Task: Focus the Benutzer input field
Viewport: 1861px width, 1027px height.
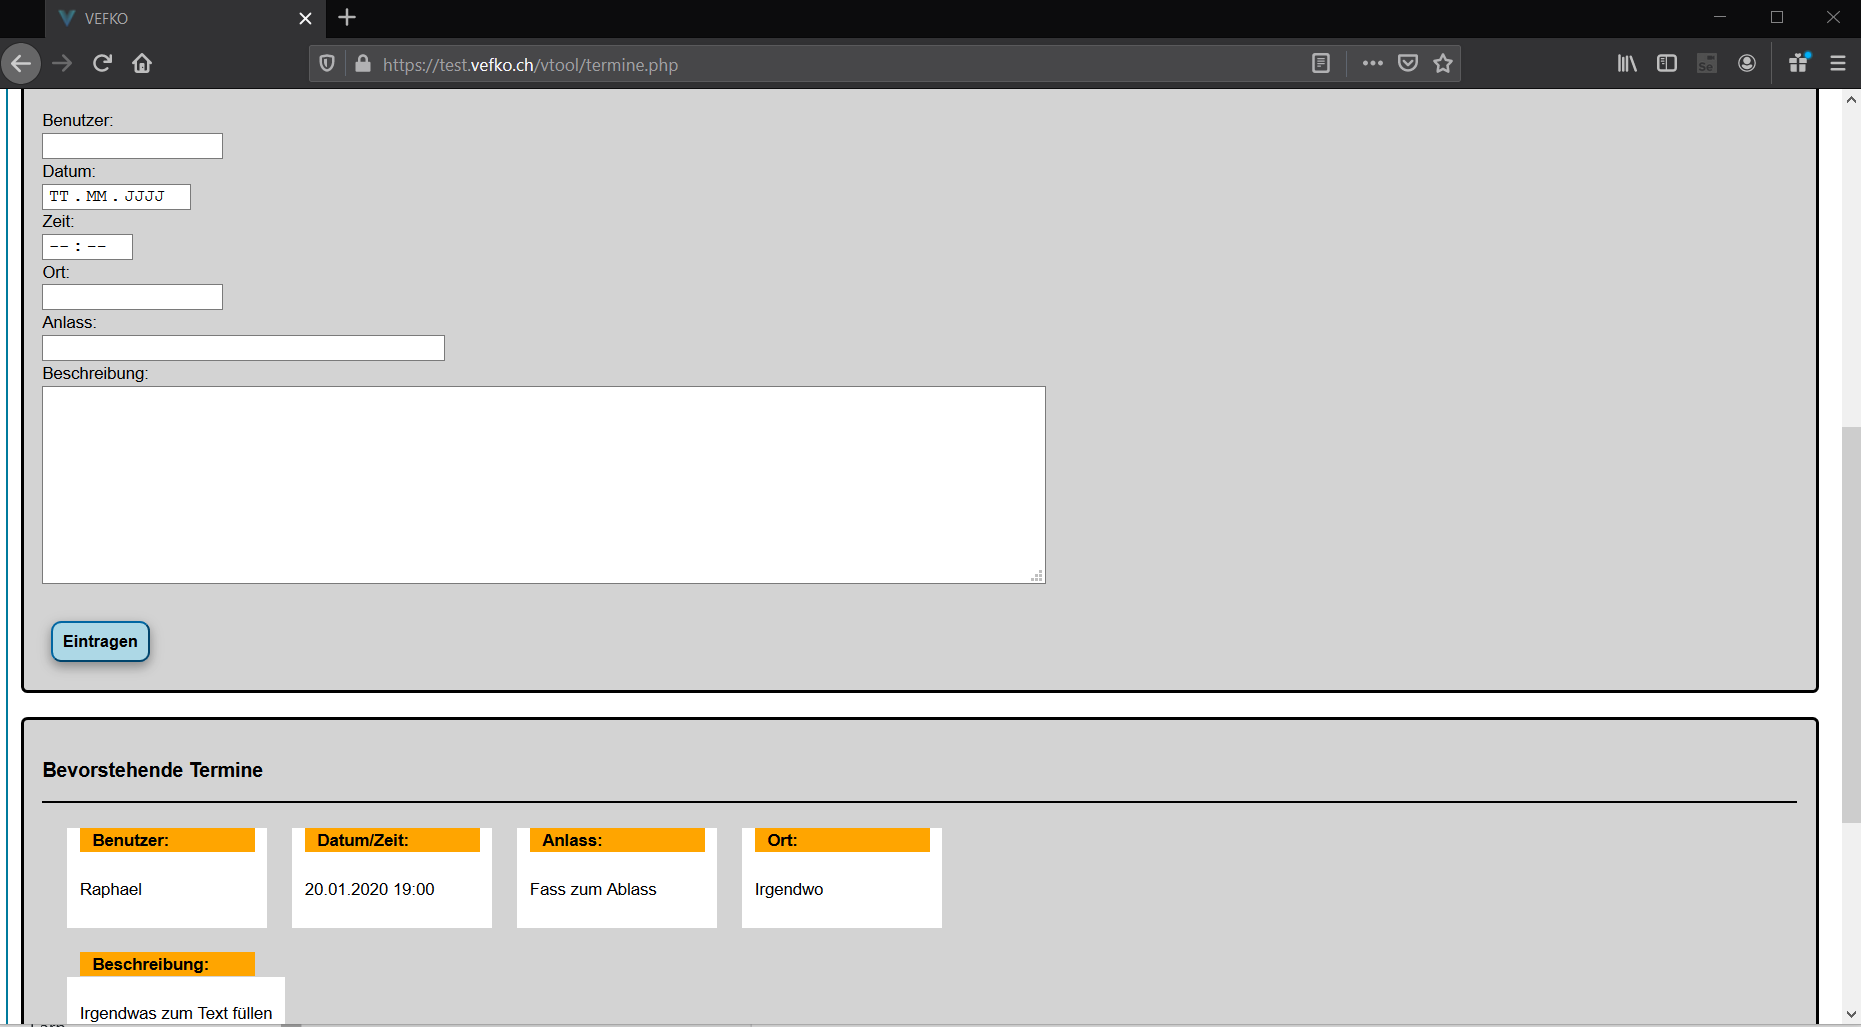Action: [x=132, y=146]
